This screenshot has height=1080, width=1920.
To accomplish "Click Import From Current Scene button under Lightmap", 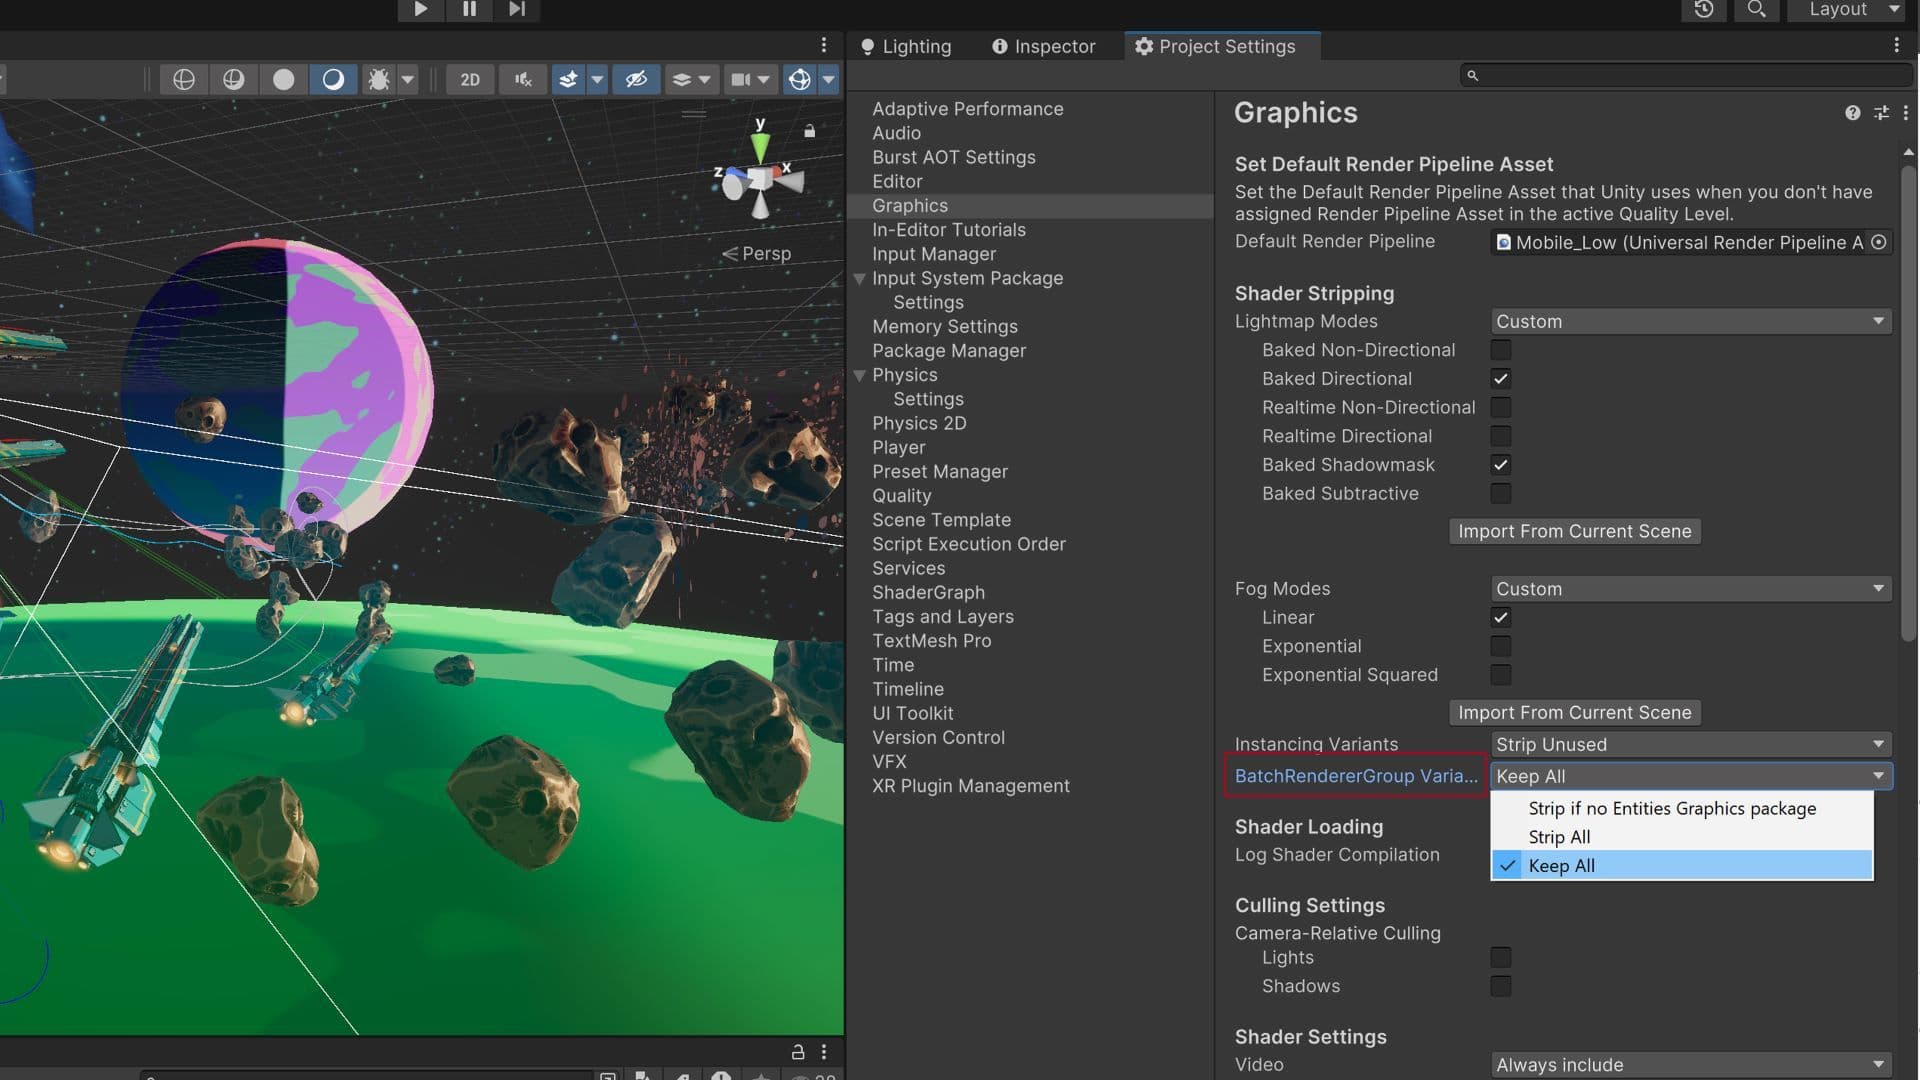I will click(1575, 530).
